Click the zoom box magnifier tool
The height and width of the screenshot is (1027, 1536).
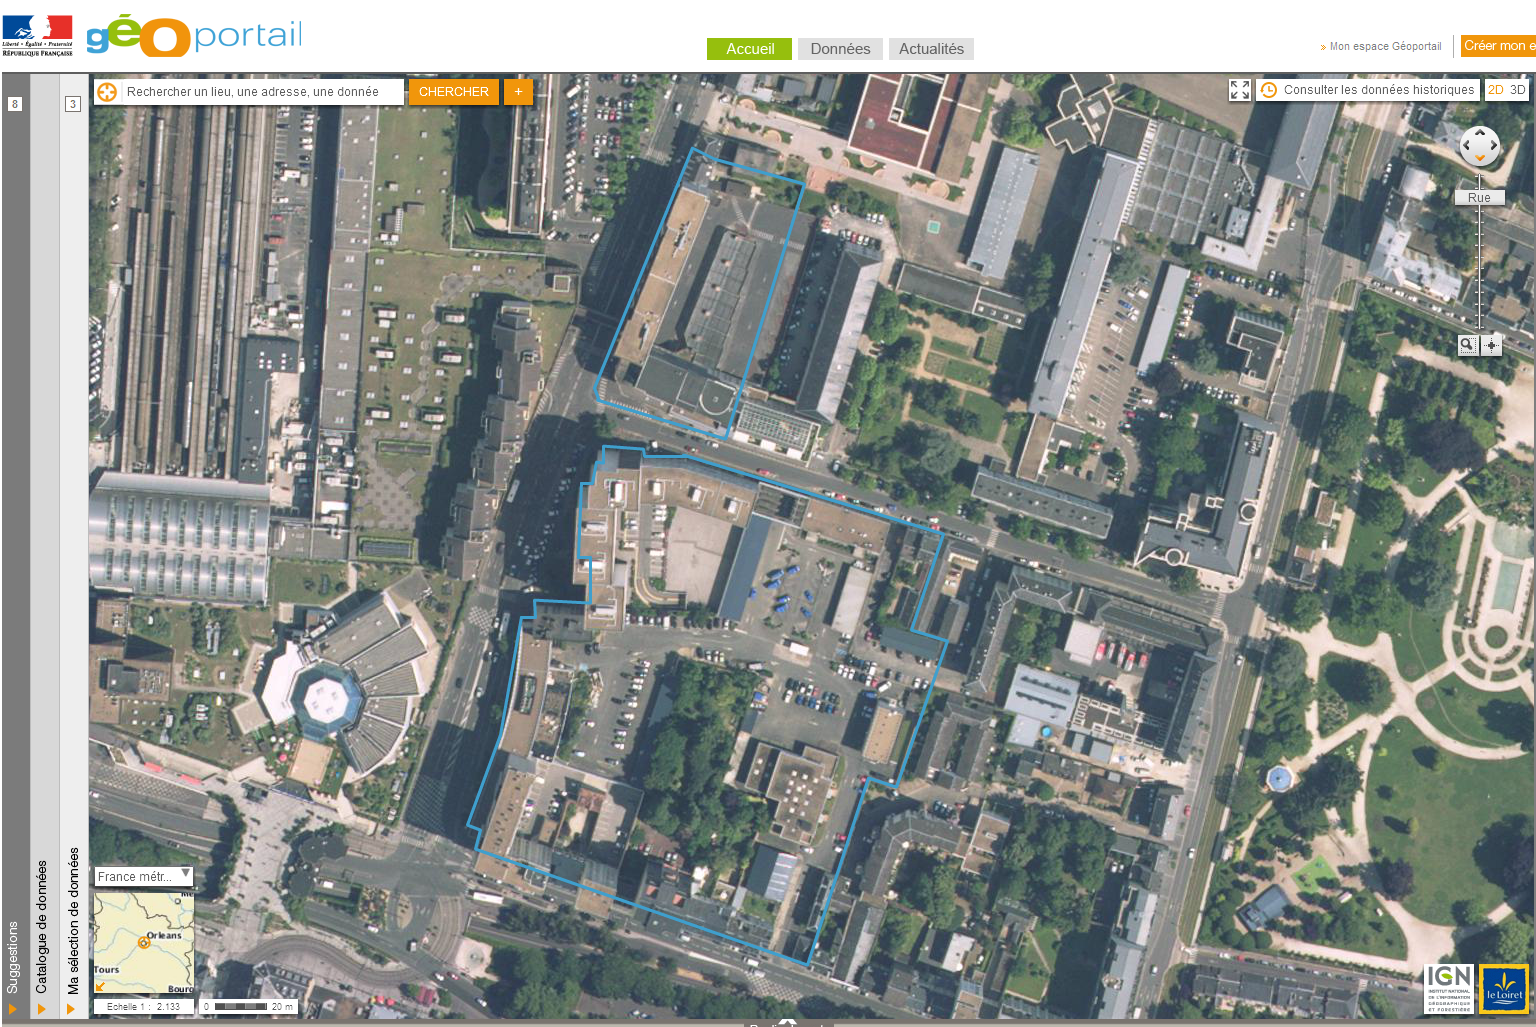tap(1467, 345)
